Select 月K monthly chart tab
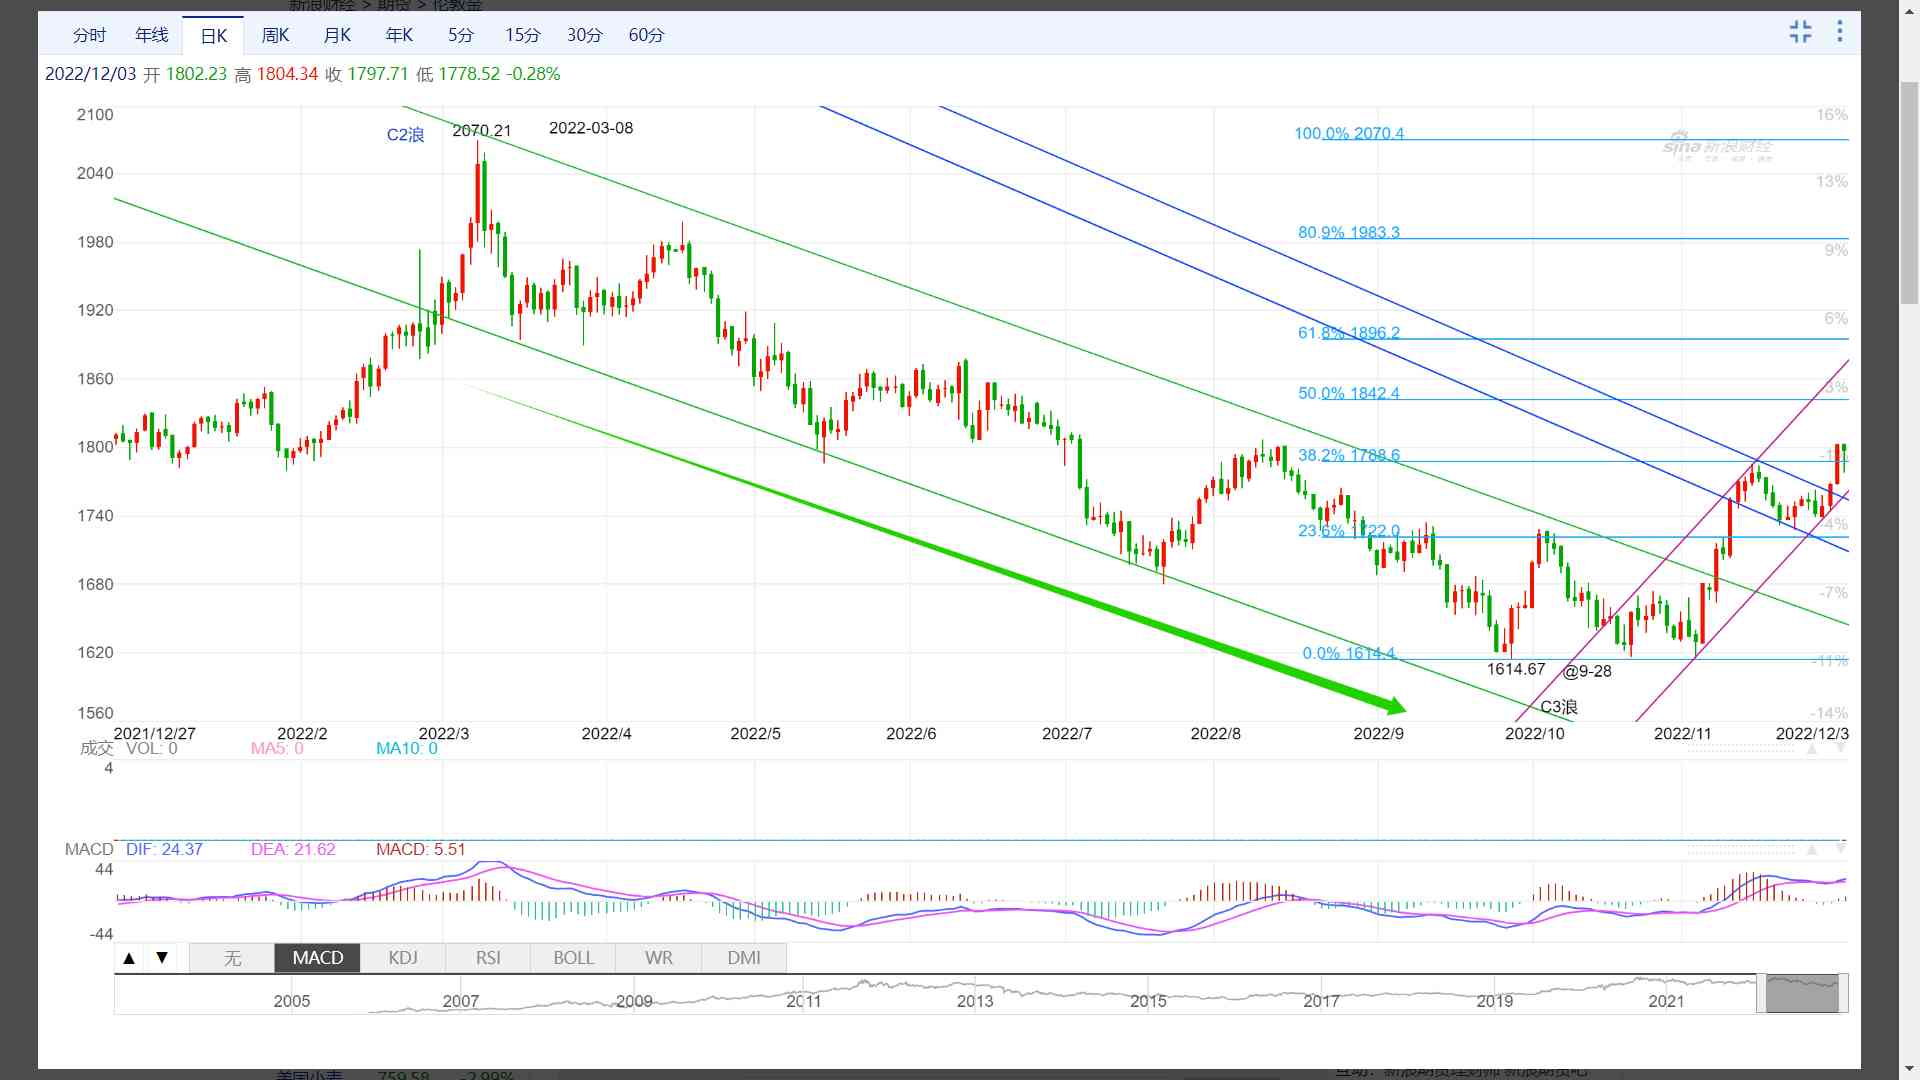 (337, 36)
